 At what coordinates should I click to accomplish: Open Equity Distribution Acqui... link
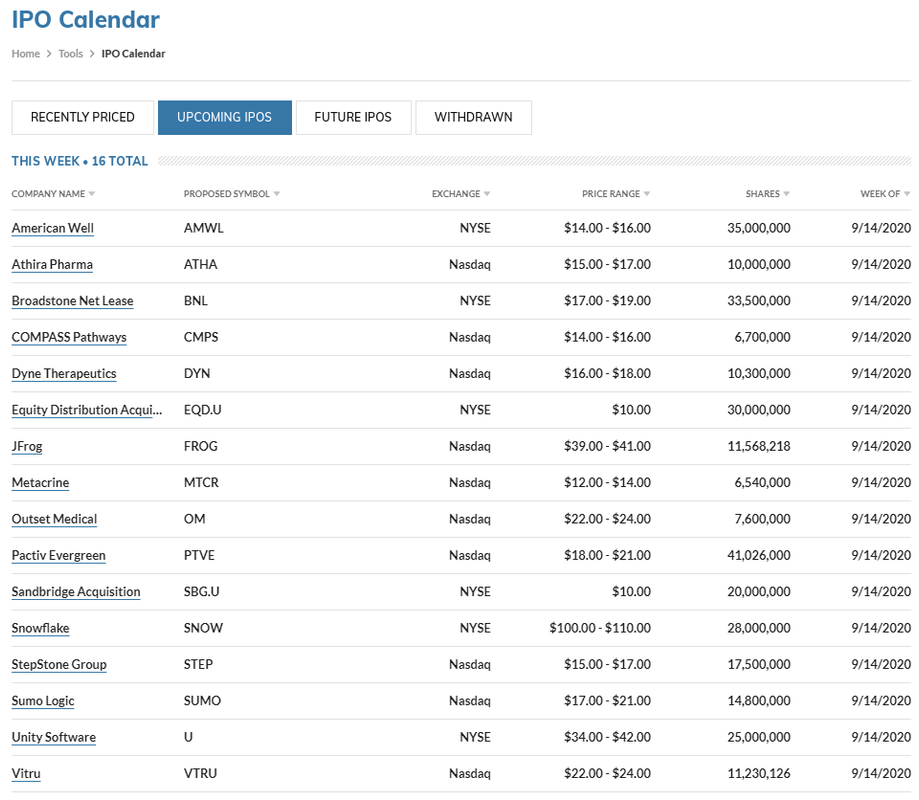(x=87, y=410)
